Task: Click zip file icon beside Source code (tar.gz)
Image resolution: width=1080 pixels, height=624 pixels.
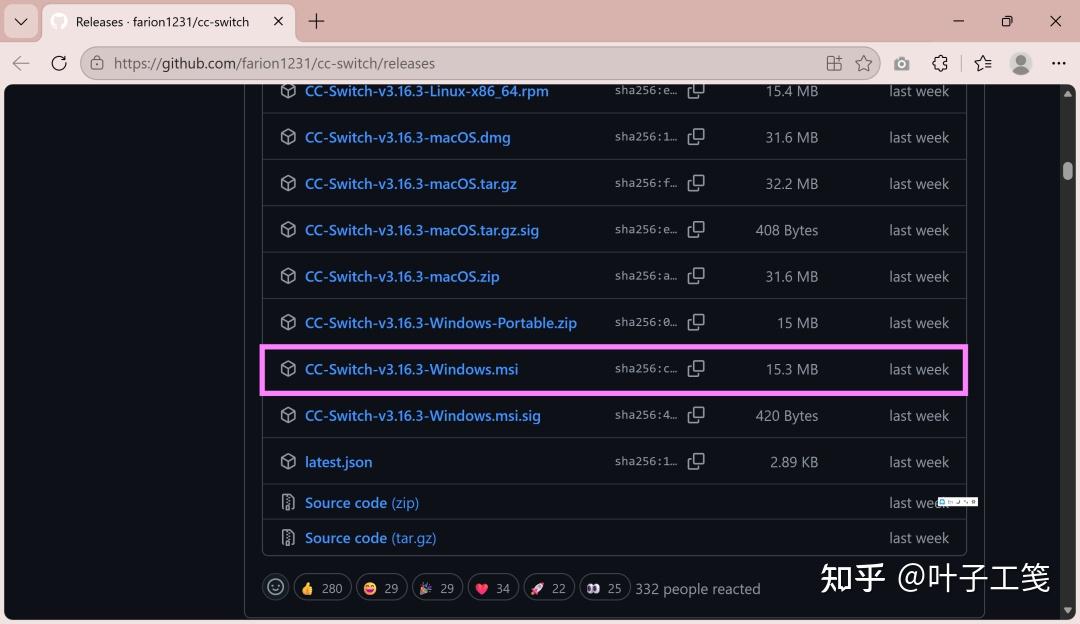Action: point(288,537)
